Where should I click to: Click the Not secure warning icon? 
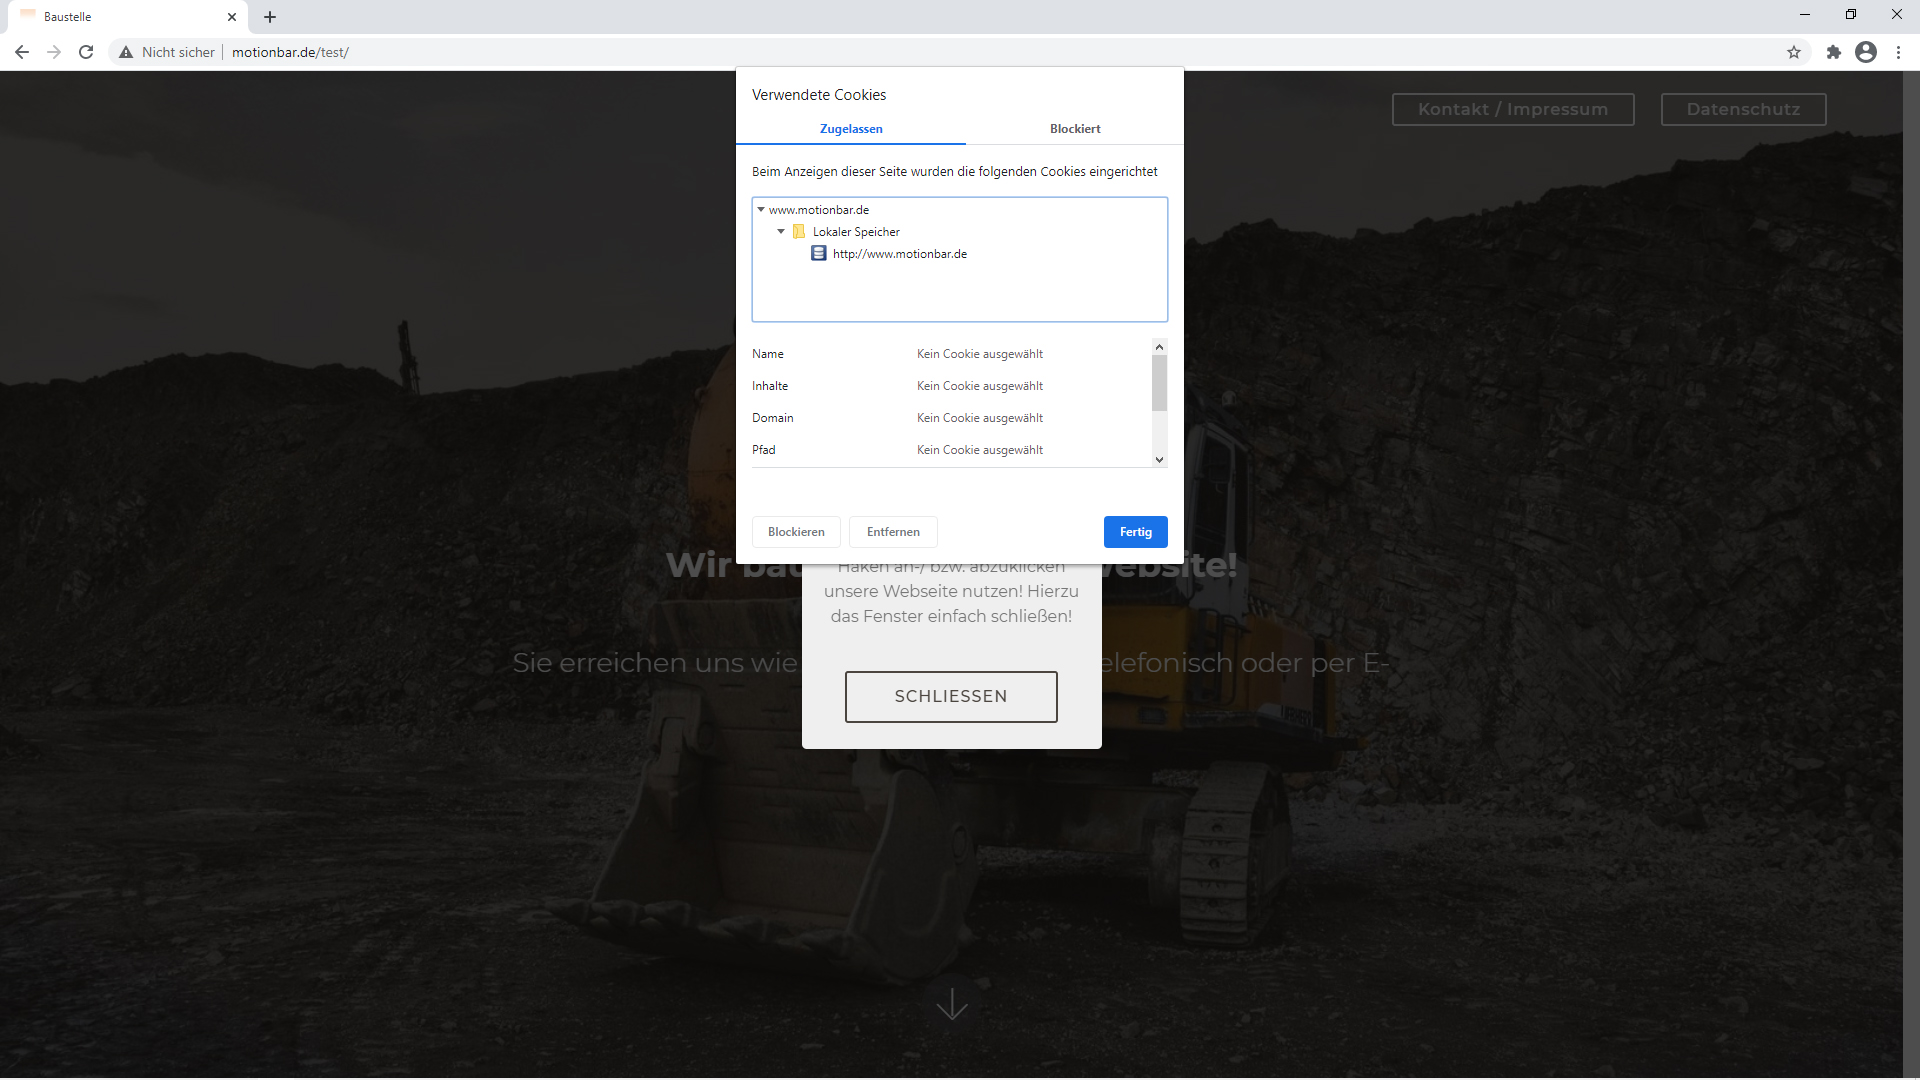coord(126,52)
